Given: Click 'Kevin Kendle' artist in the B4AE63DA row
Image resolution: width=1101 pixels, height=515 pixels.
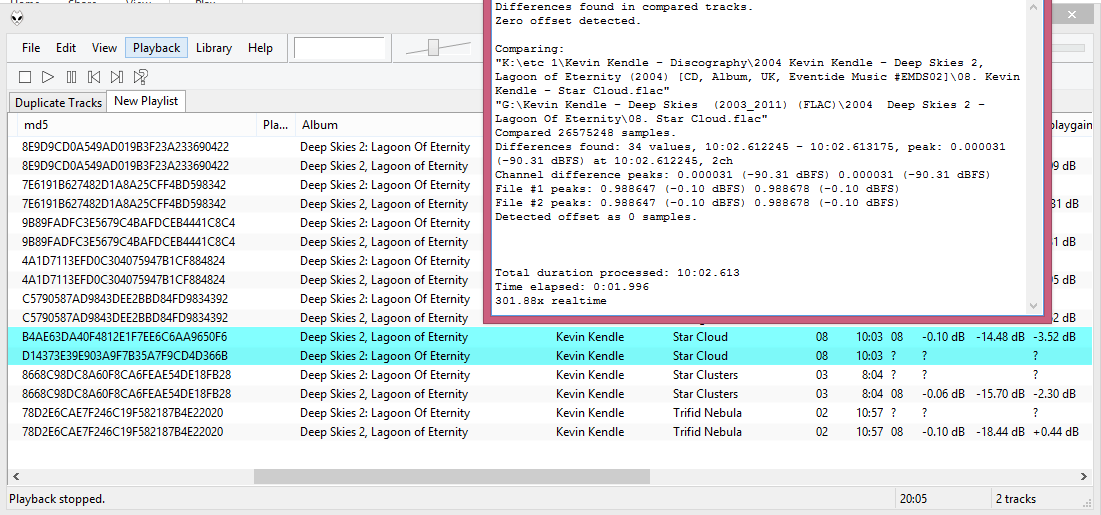Looking at the screenshot, I should coord(590,337).
